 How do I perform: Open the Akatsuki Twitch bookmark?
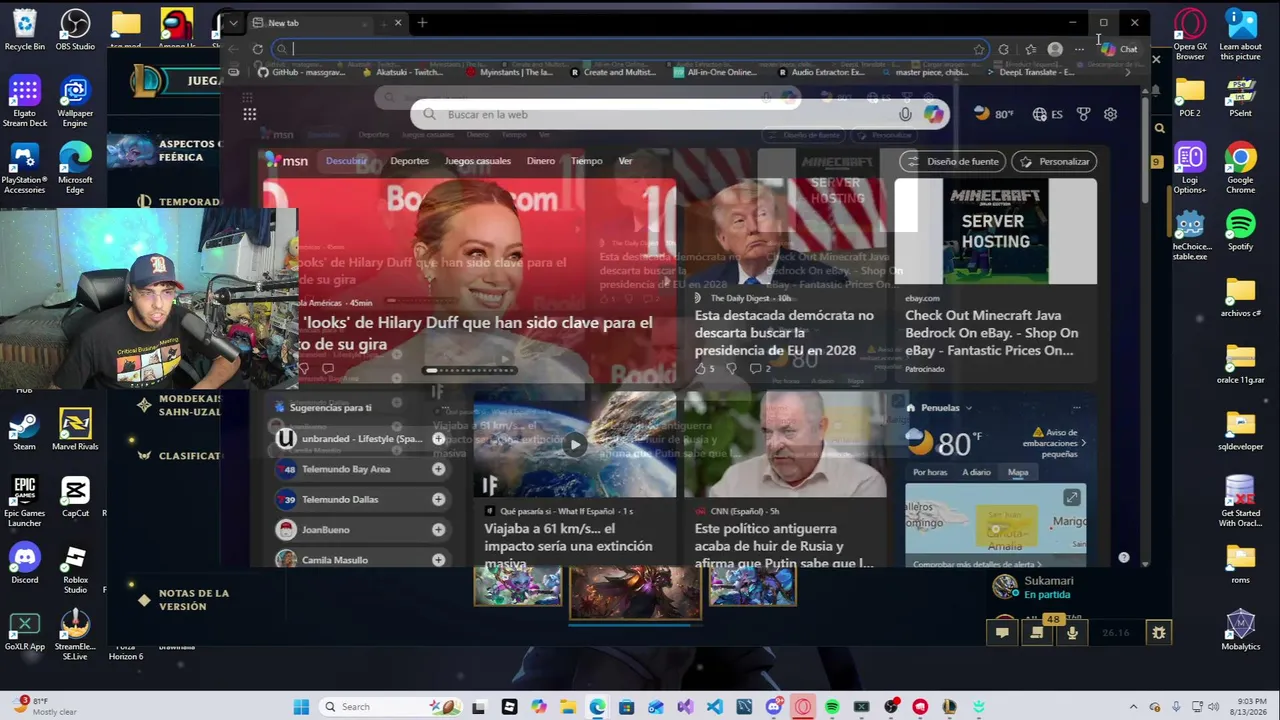tap(402, 72)
